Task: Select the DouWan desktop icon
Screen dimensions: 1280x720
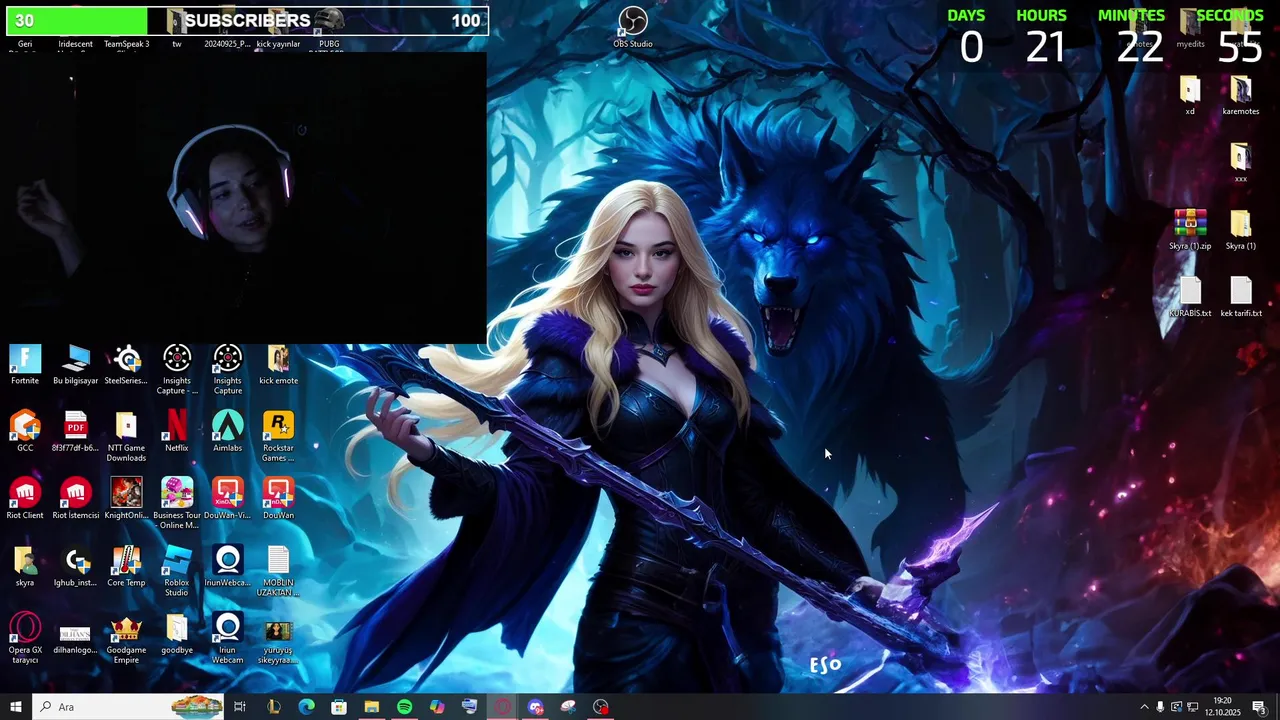Action: (x=278, y=499)
